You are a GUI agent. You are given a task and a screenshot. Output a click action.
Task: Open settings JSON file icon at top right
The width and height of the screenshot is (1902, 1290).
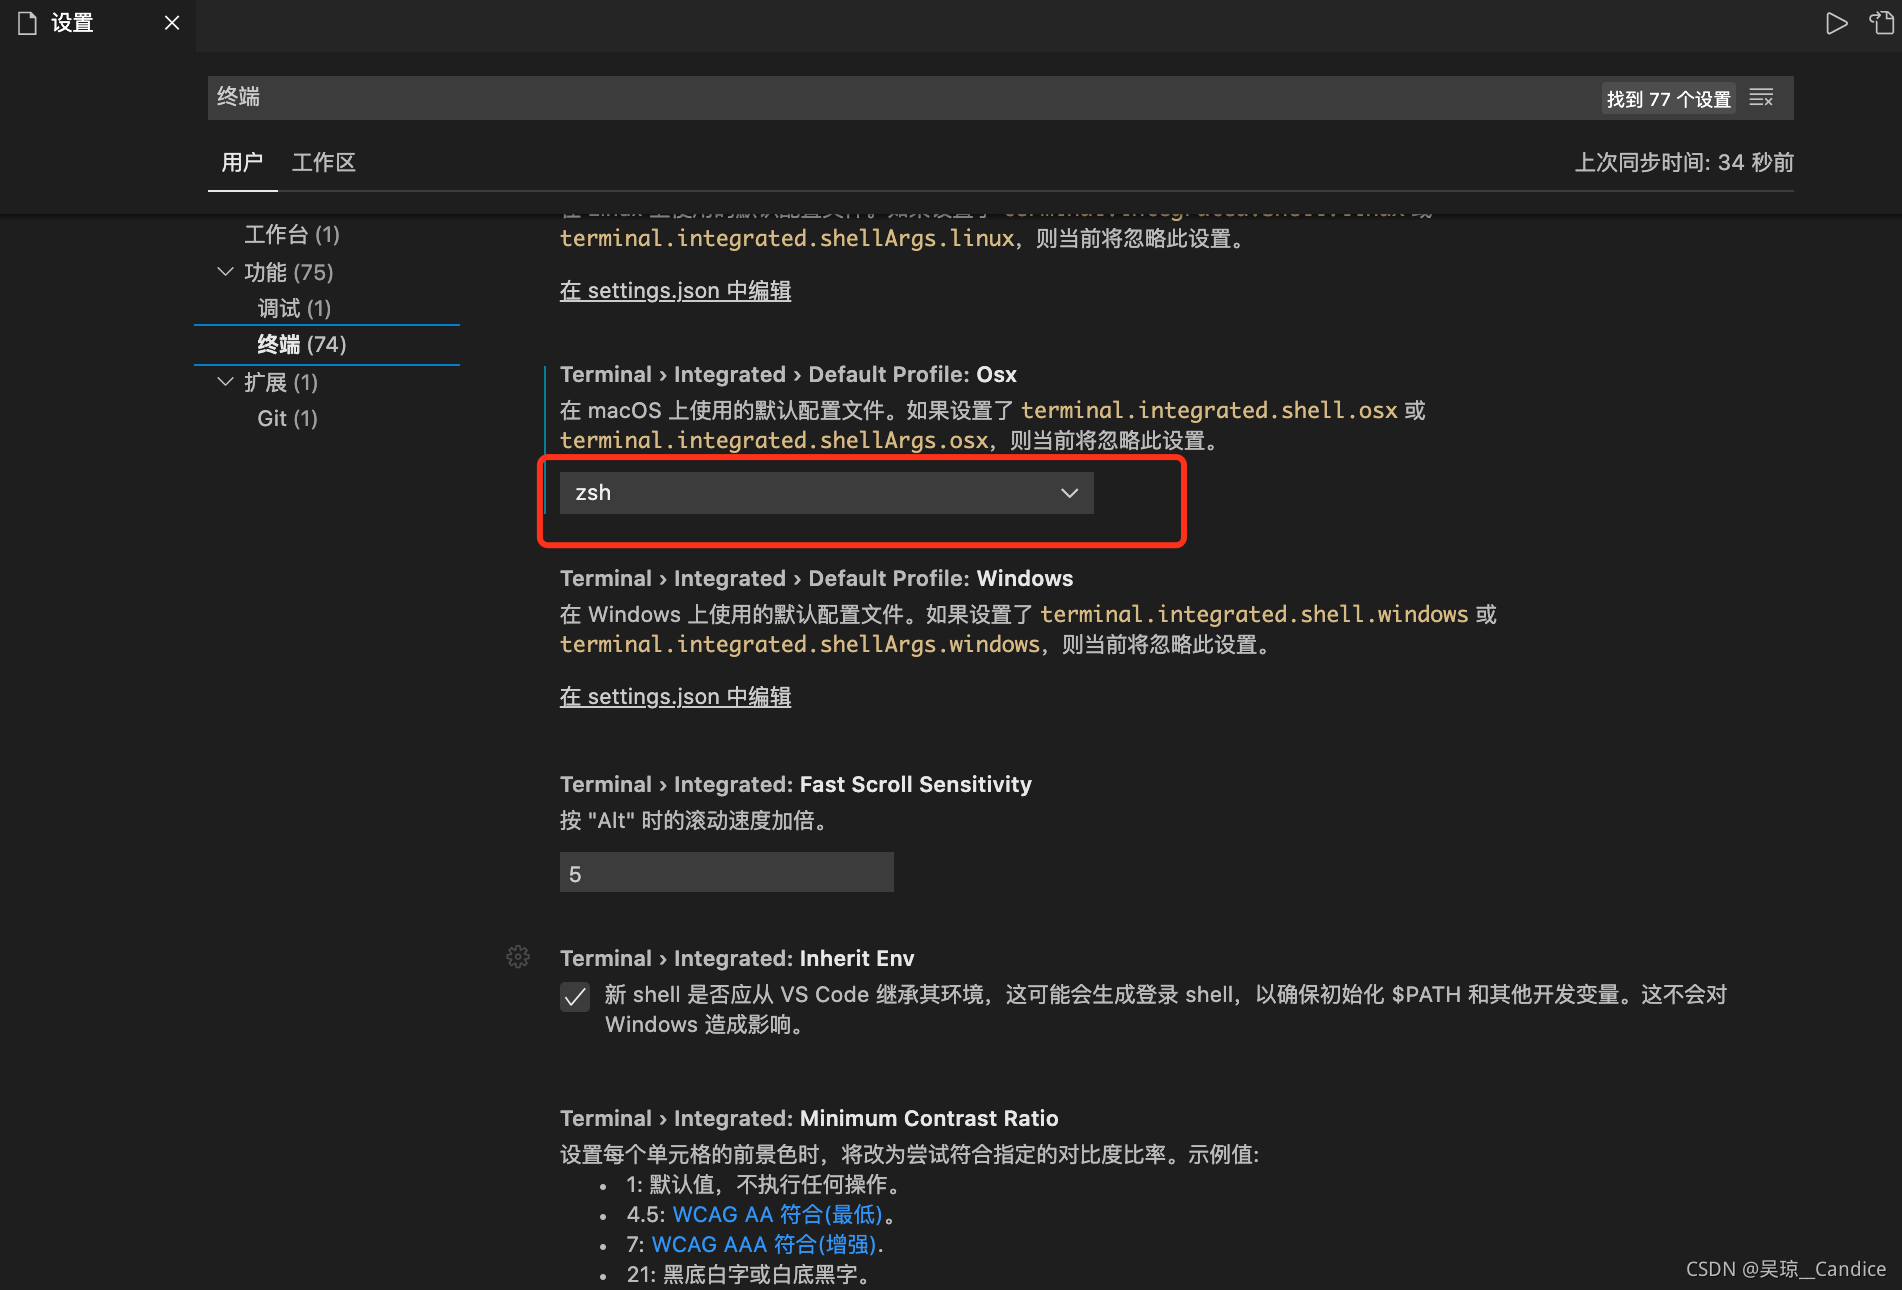click(x=1881, y=23)
